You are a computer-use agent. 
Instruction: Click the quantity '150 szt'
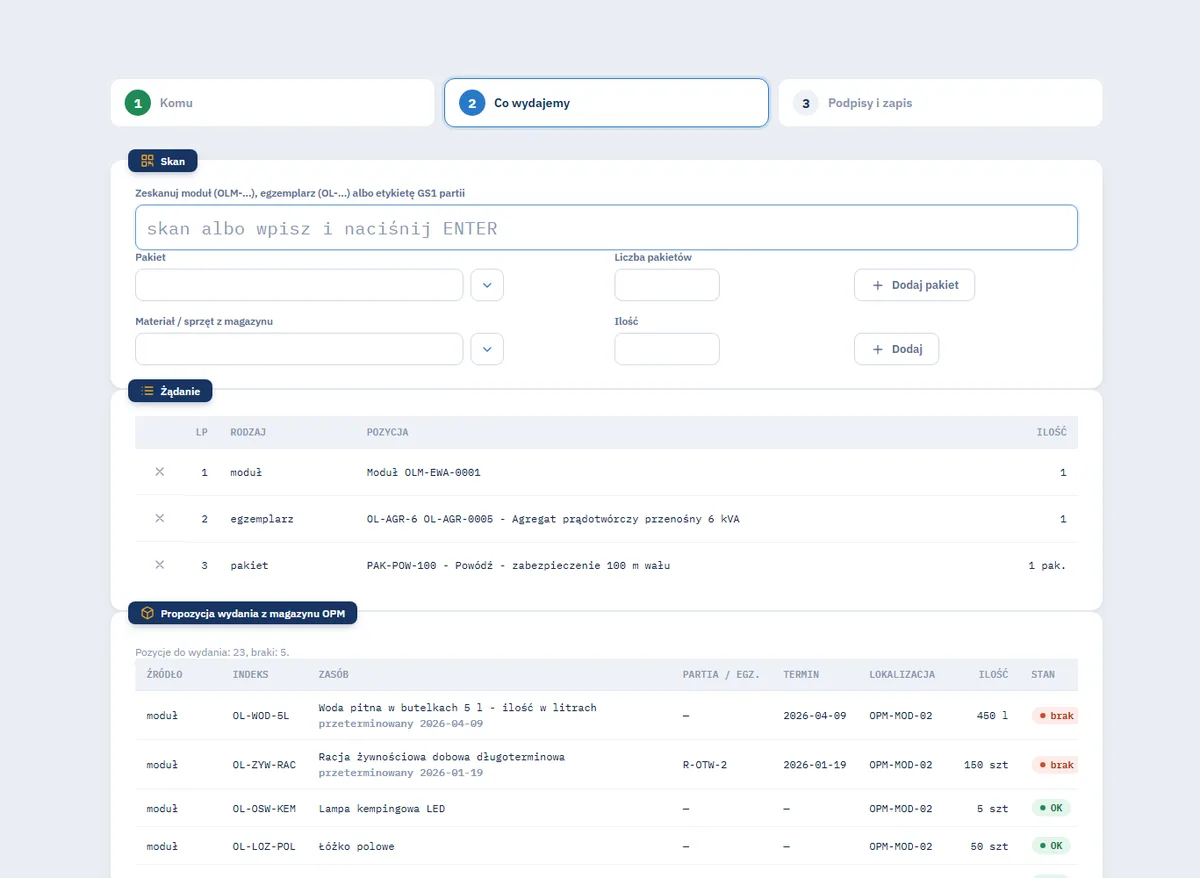(986, 765)
